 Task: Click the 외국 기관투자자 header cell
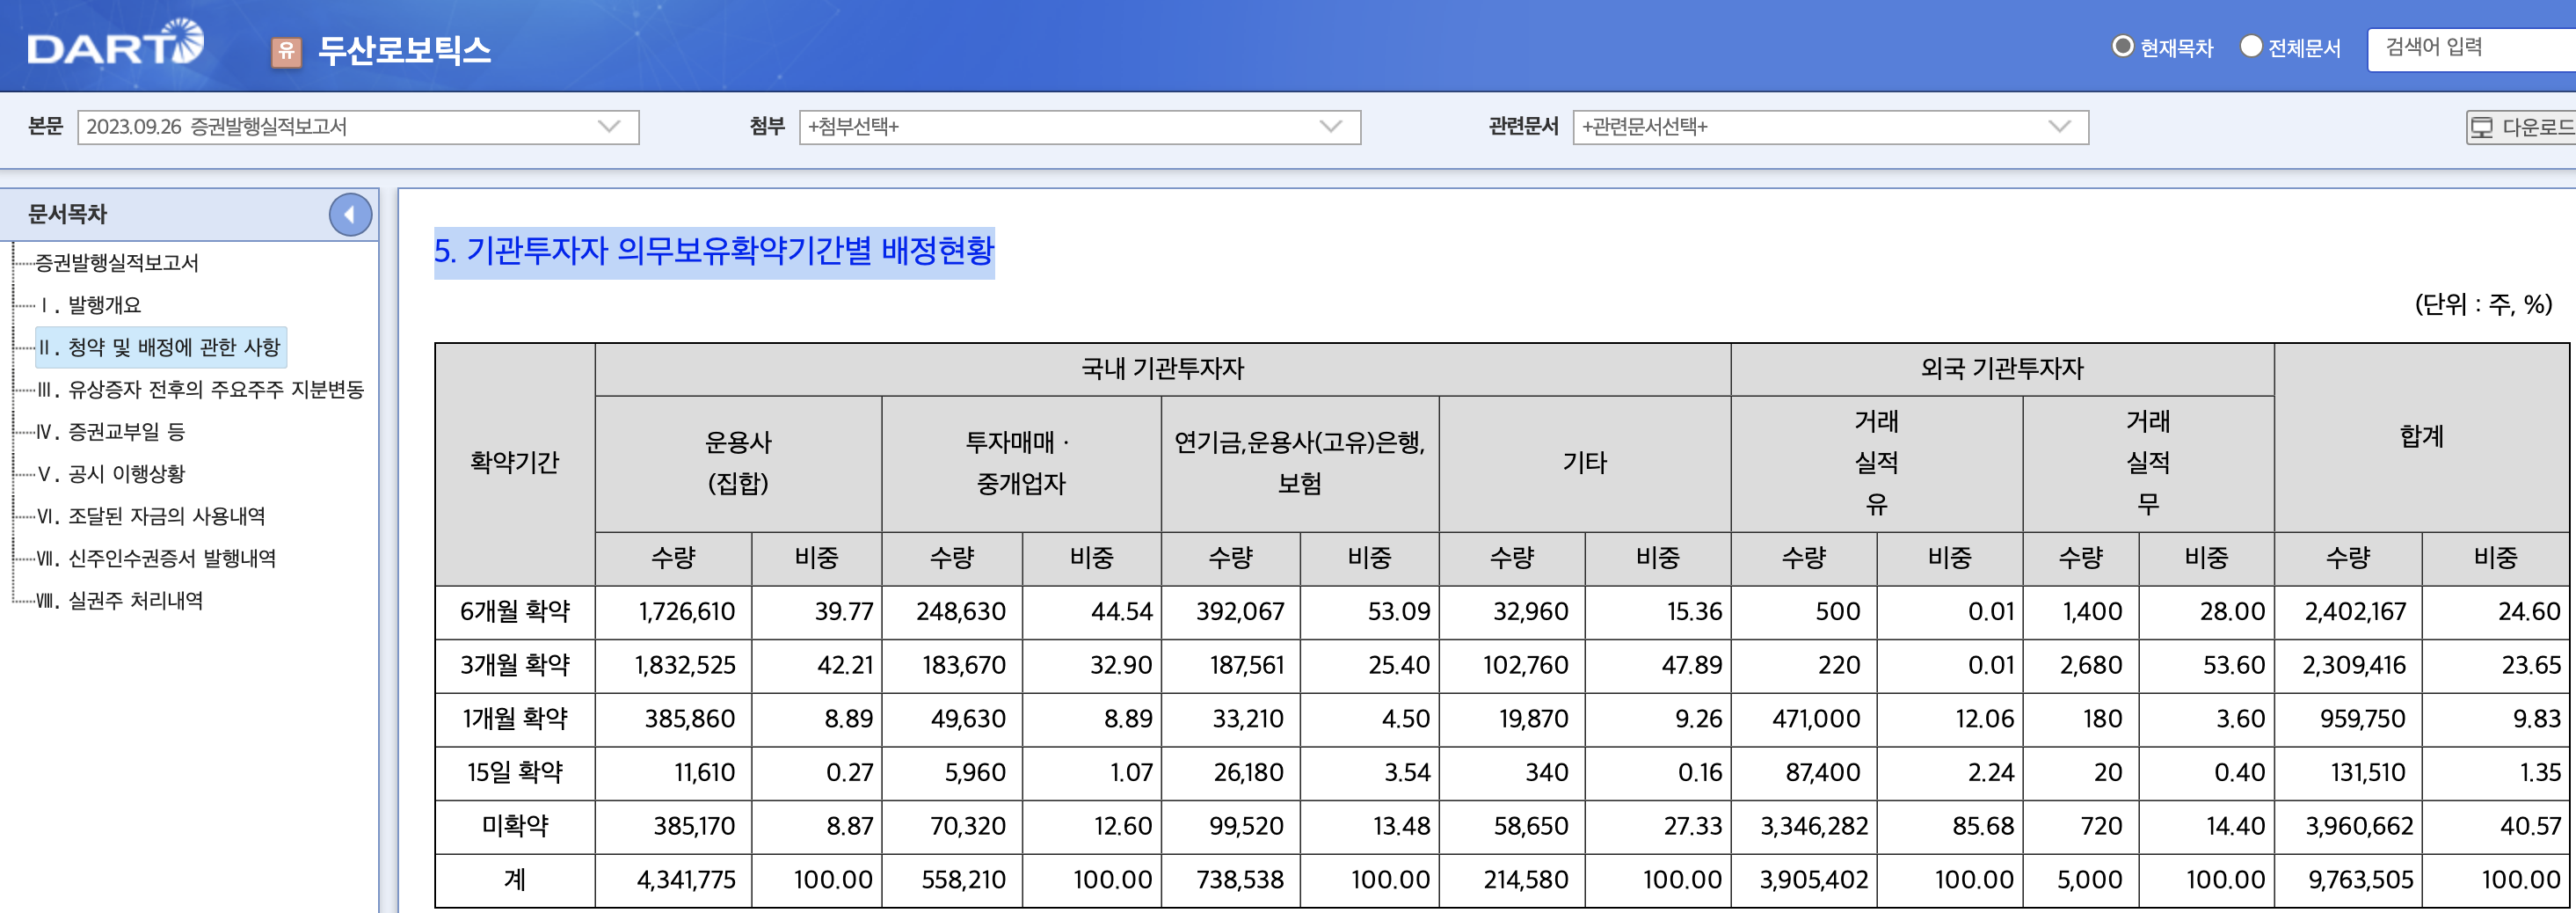click(x=2002, y=369)
